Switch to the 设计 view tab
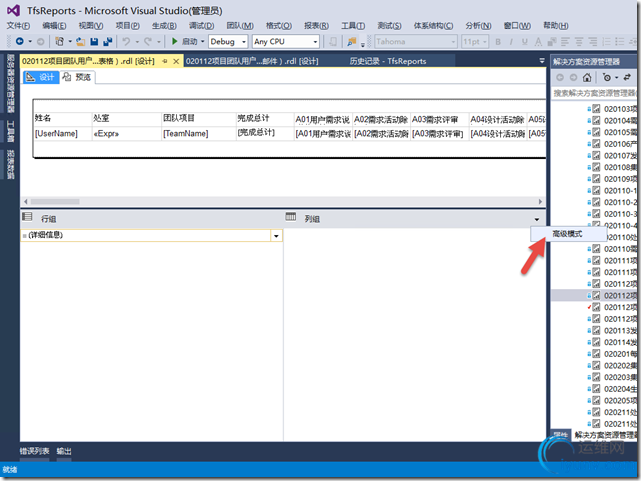 [x=41, y=77]
